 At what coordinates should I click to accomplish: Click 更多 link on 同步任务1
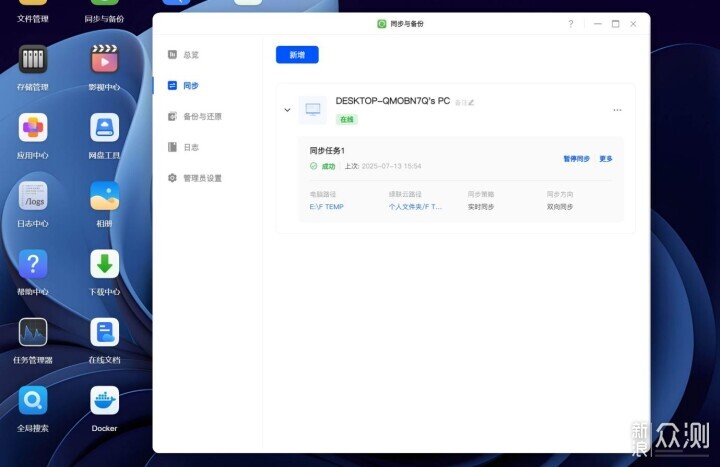click(606, 159)
